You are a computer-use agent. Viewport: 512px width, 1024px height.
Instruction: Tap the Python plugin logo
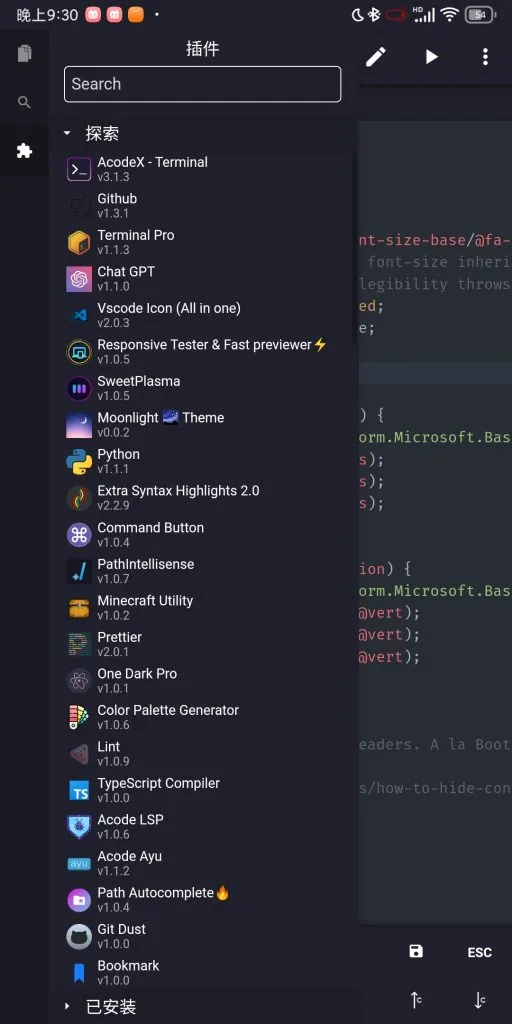(79, 462)
